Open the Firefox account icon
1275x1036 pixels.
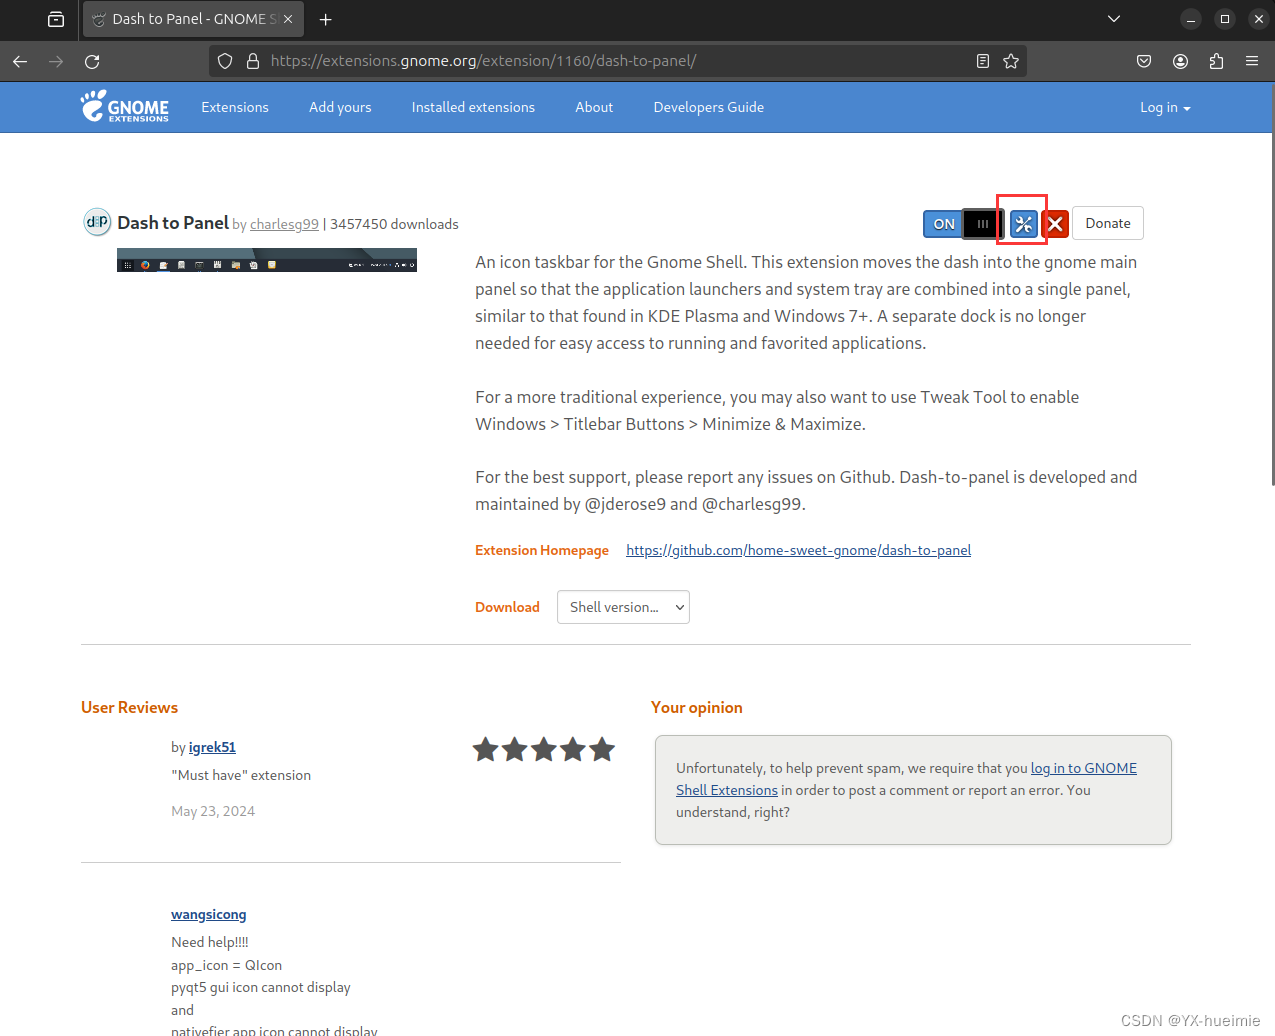(x=1180, y=61)
